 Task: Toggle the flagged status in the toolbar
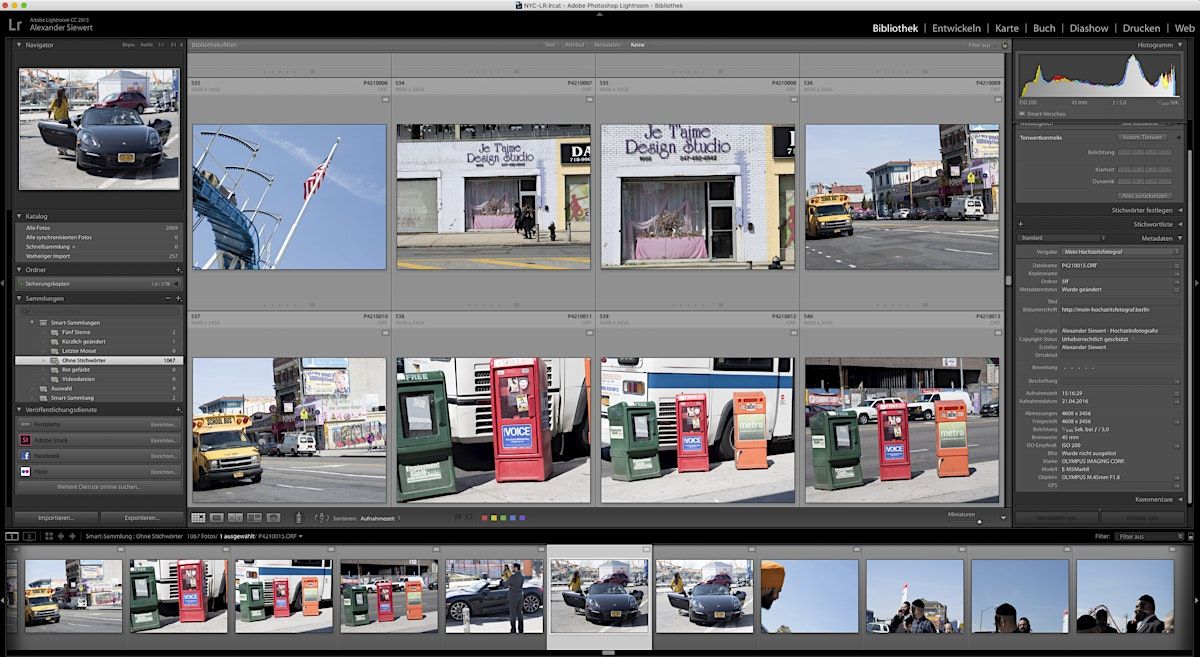click(x=457, y=518)
